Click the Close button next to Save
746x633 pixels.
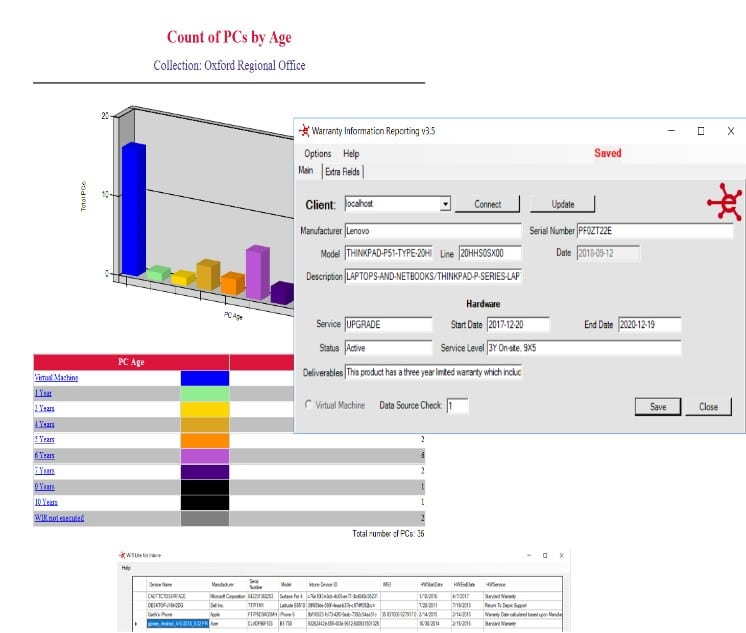pyautogui.click(x=708, y=406)
